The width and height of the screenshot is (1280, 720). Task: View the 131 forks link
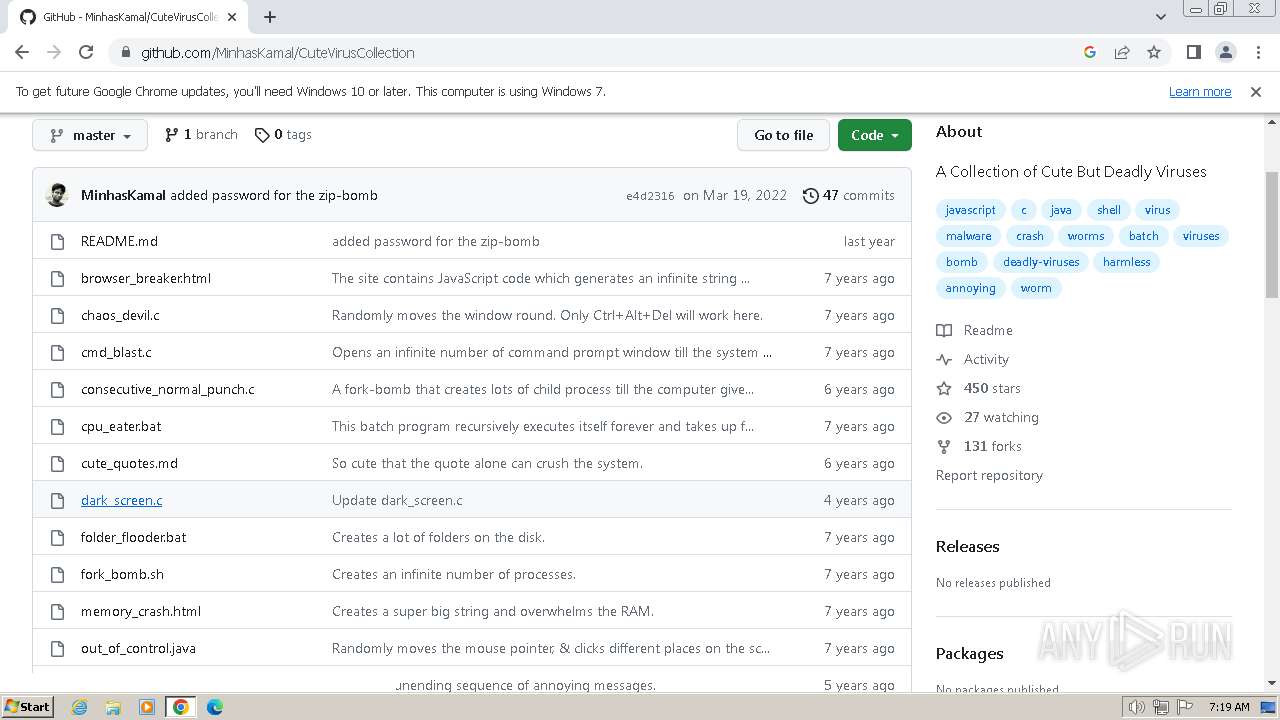(x=979, y=446)
